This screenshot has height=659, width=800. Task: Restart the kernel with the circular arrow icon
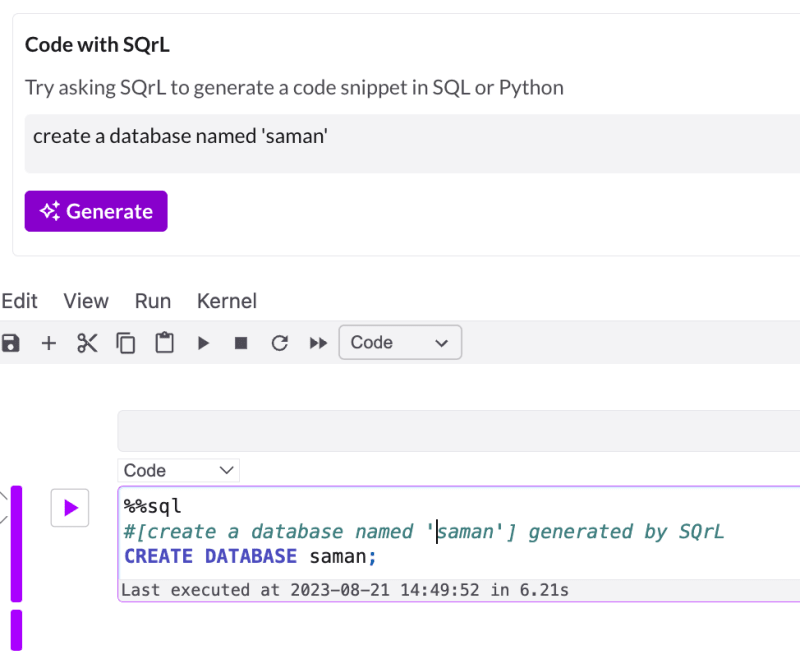[280, 343]
